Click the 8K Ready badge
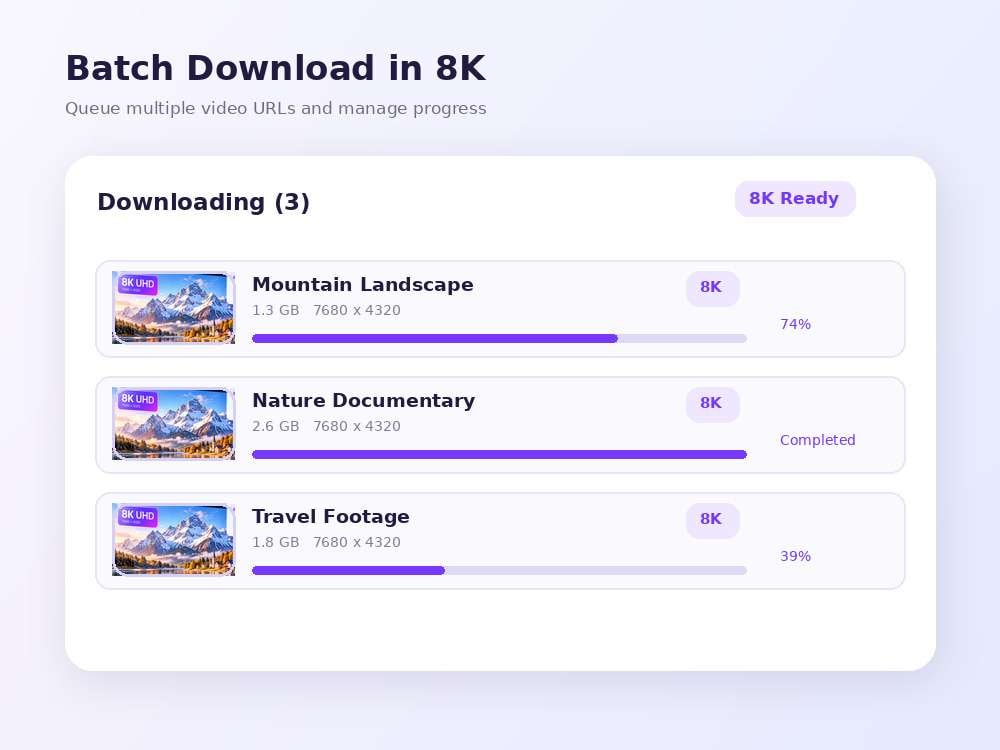The image size is (1000, 750). pyautogui.click(x=795, y=199)
